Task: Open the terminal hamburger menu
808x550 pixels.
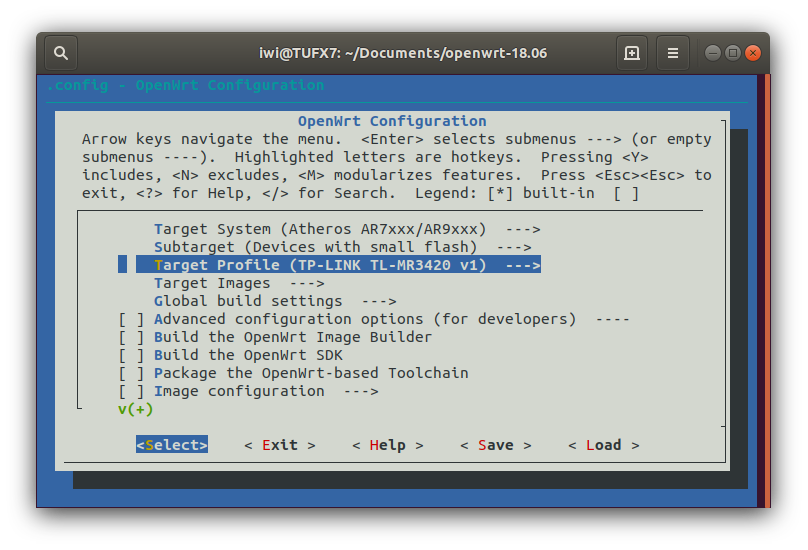Action: pyautogui.click(x=672, y=53)
